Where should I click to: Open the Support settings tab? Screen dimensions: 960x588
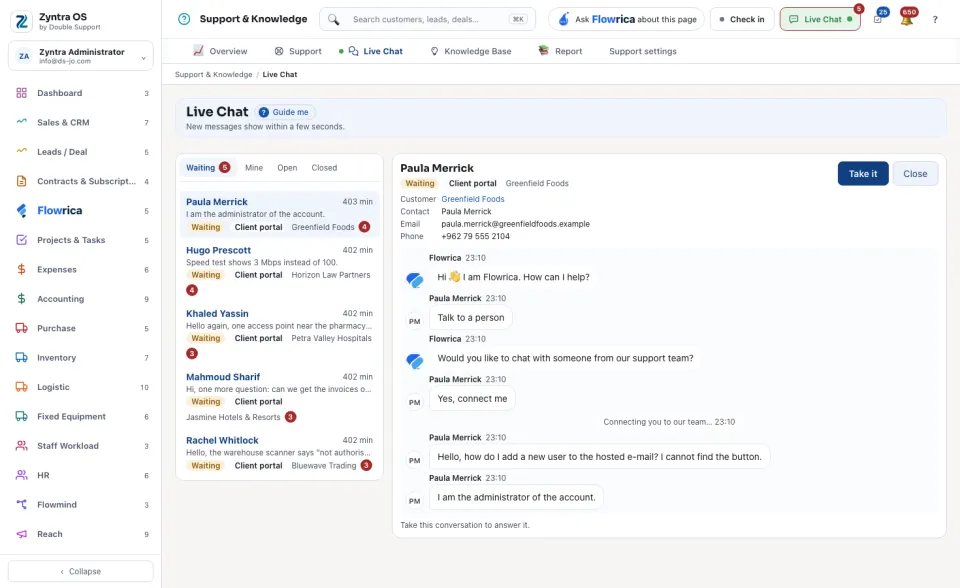point(643,51)
